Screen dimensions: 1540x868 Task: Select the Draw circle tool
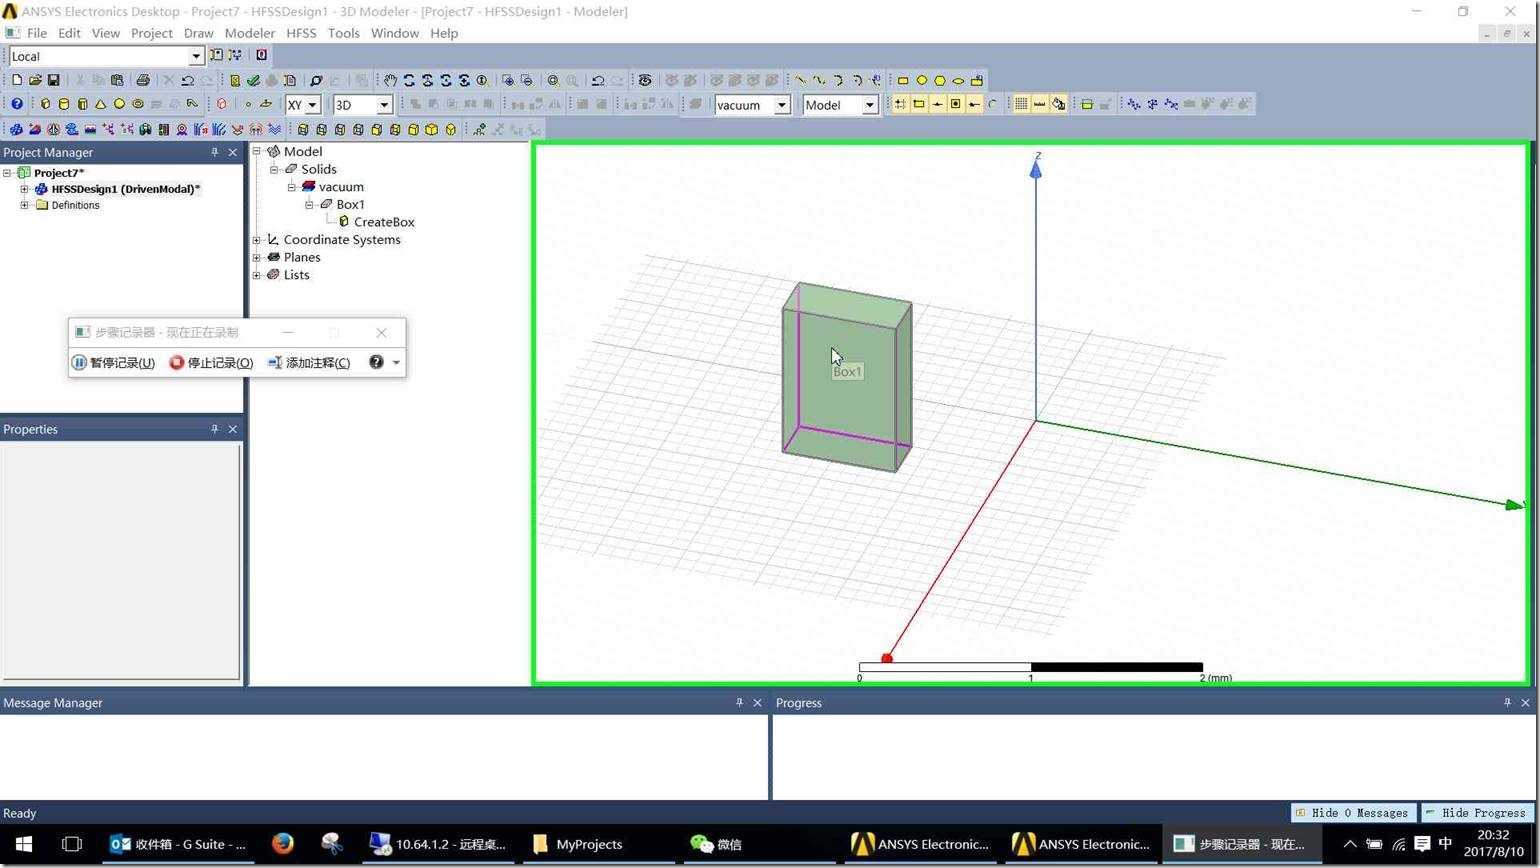point(921,80)
